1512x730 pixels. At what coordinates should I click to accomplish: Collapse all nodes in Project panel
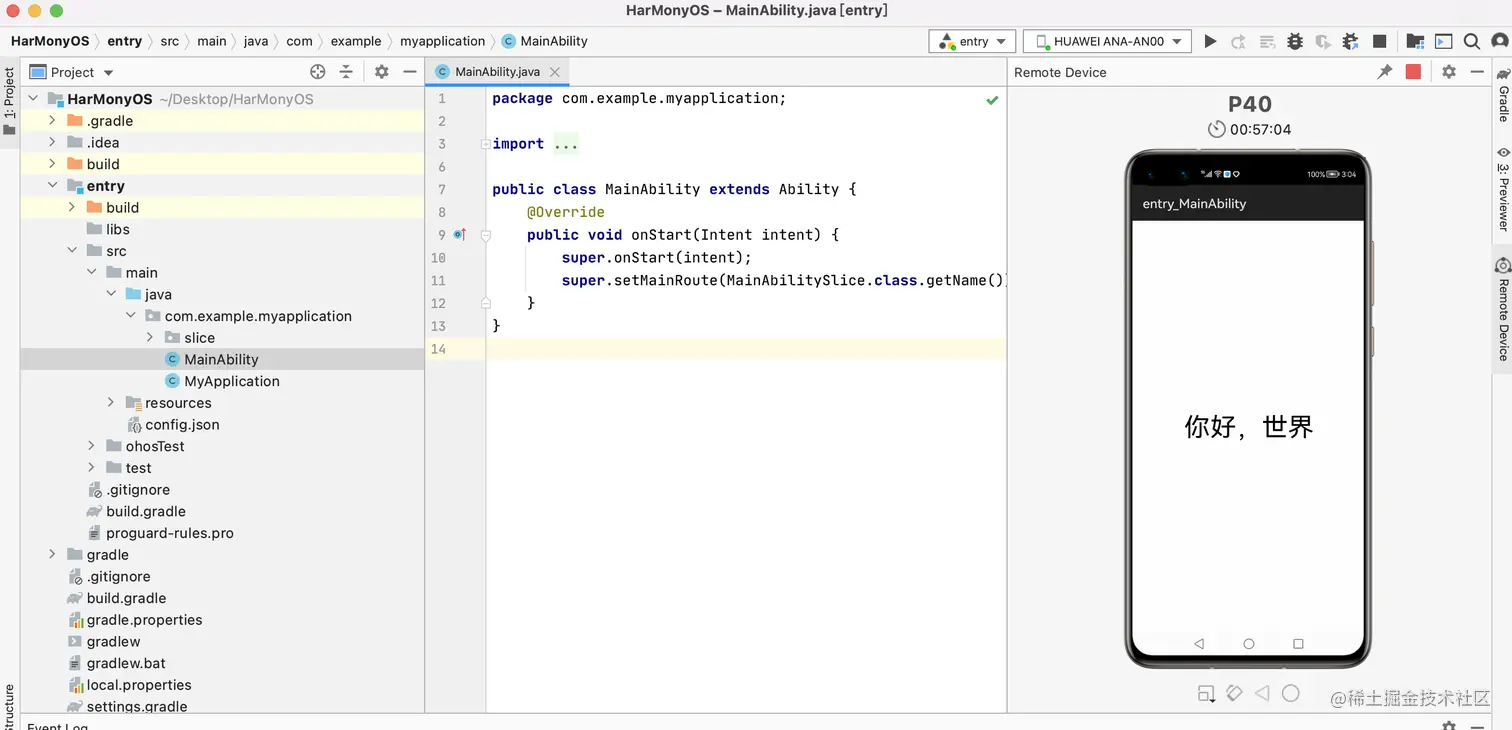pyautogui.click(x=346, y=72)
